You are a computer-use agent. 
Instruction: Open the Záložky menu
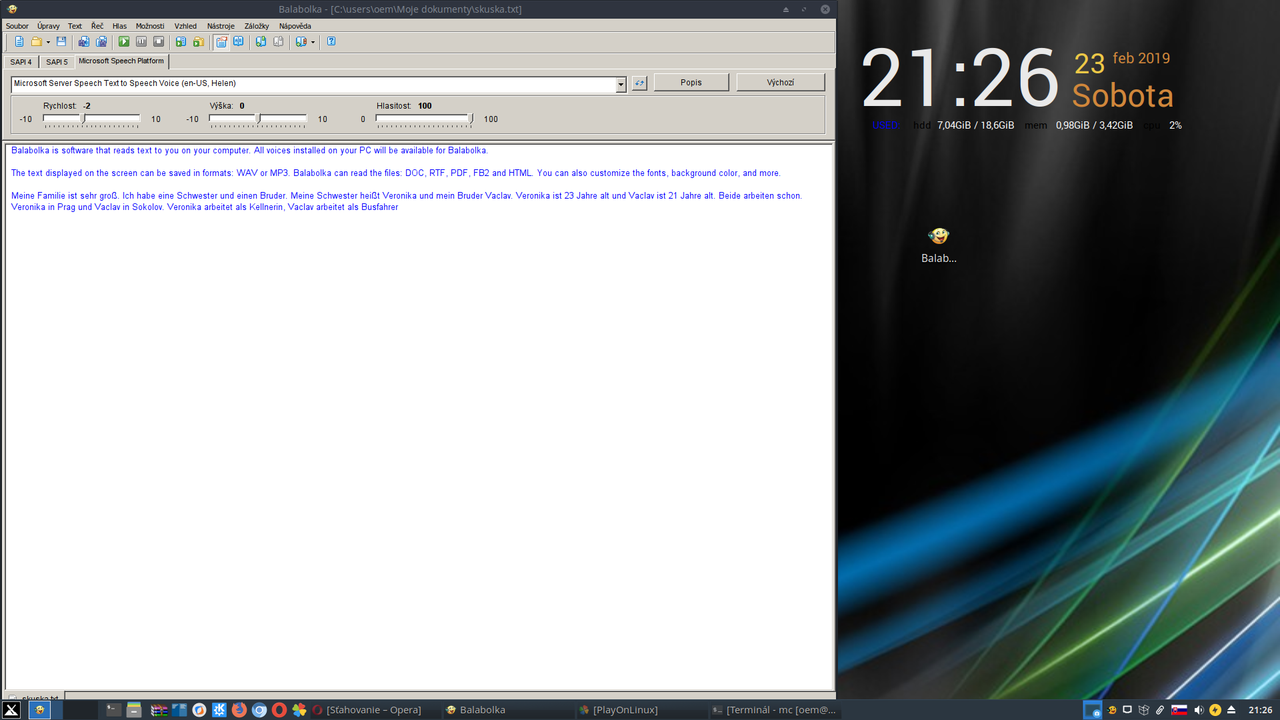tap(257, 26)
